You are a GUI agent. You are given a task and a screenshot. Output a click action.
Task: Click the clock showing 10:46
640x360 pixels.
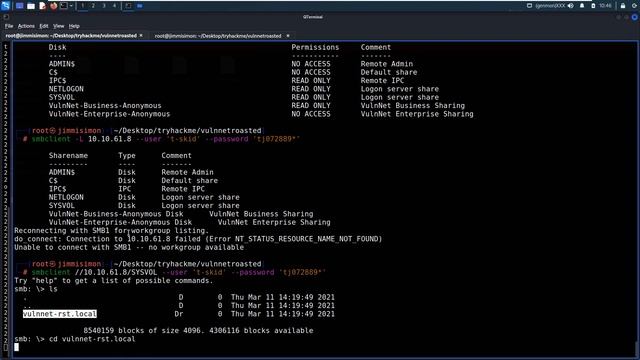point(606,6)
